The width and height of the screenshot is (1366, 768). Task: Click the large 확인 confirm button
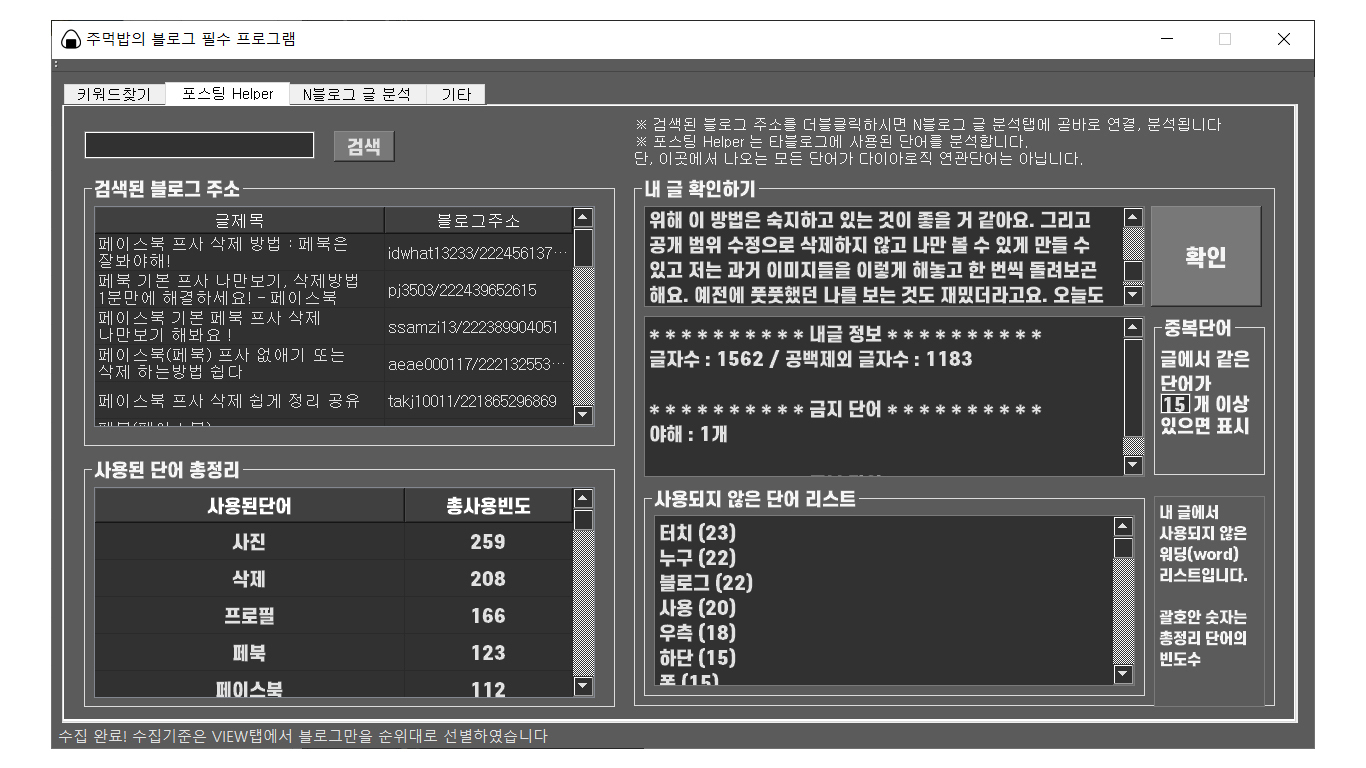point(1205,256)
